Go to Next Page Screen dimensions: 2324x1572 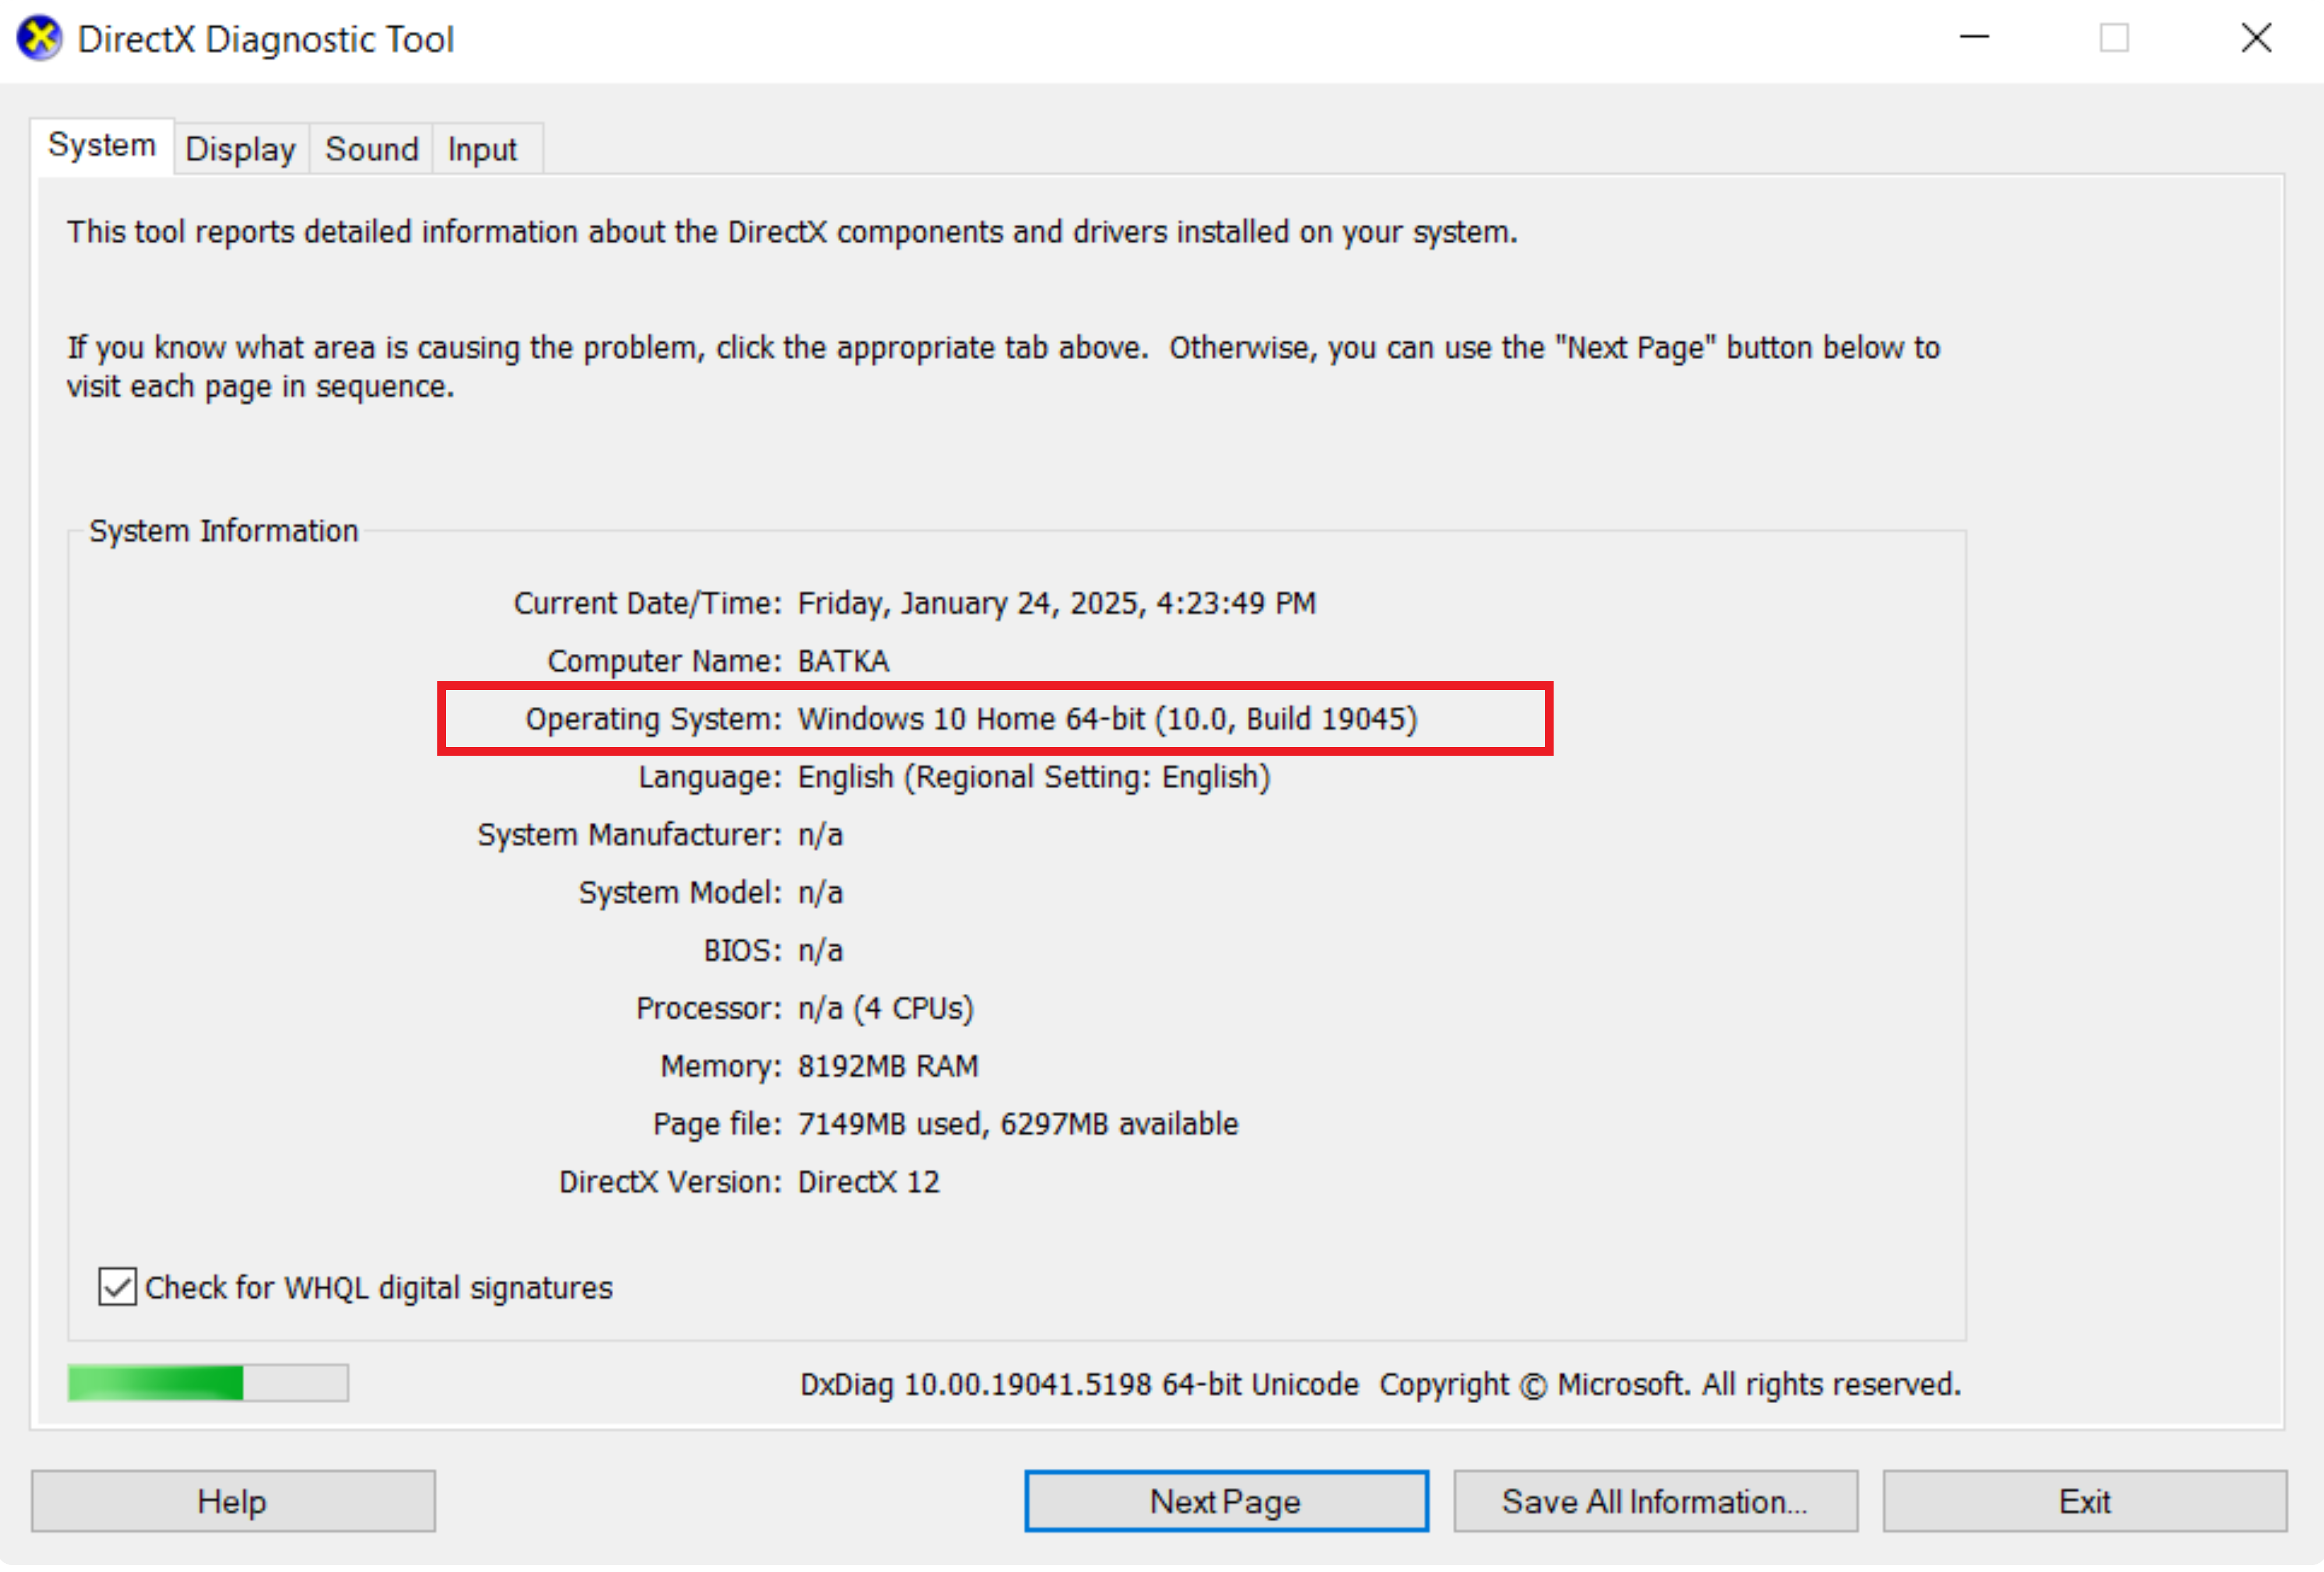coord(1225,1501)
